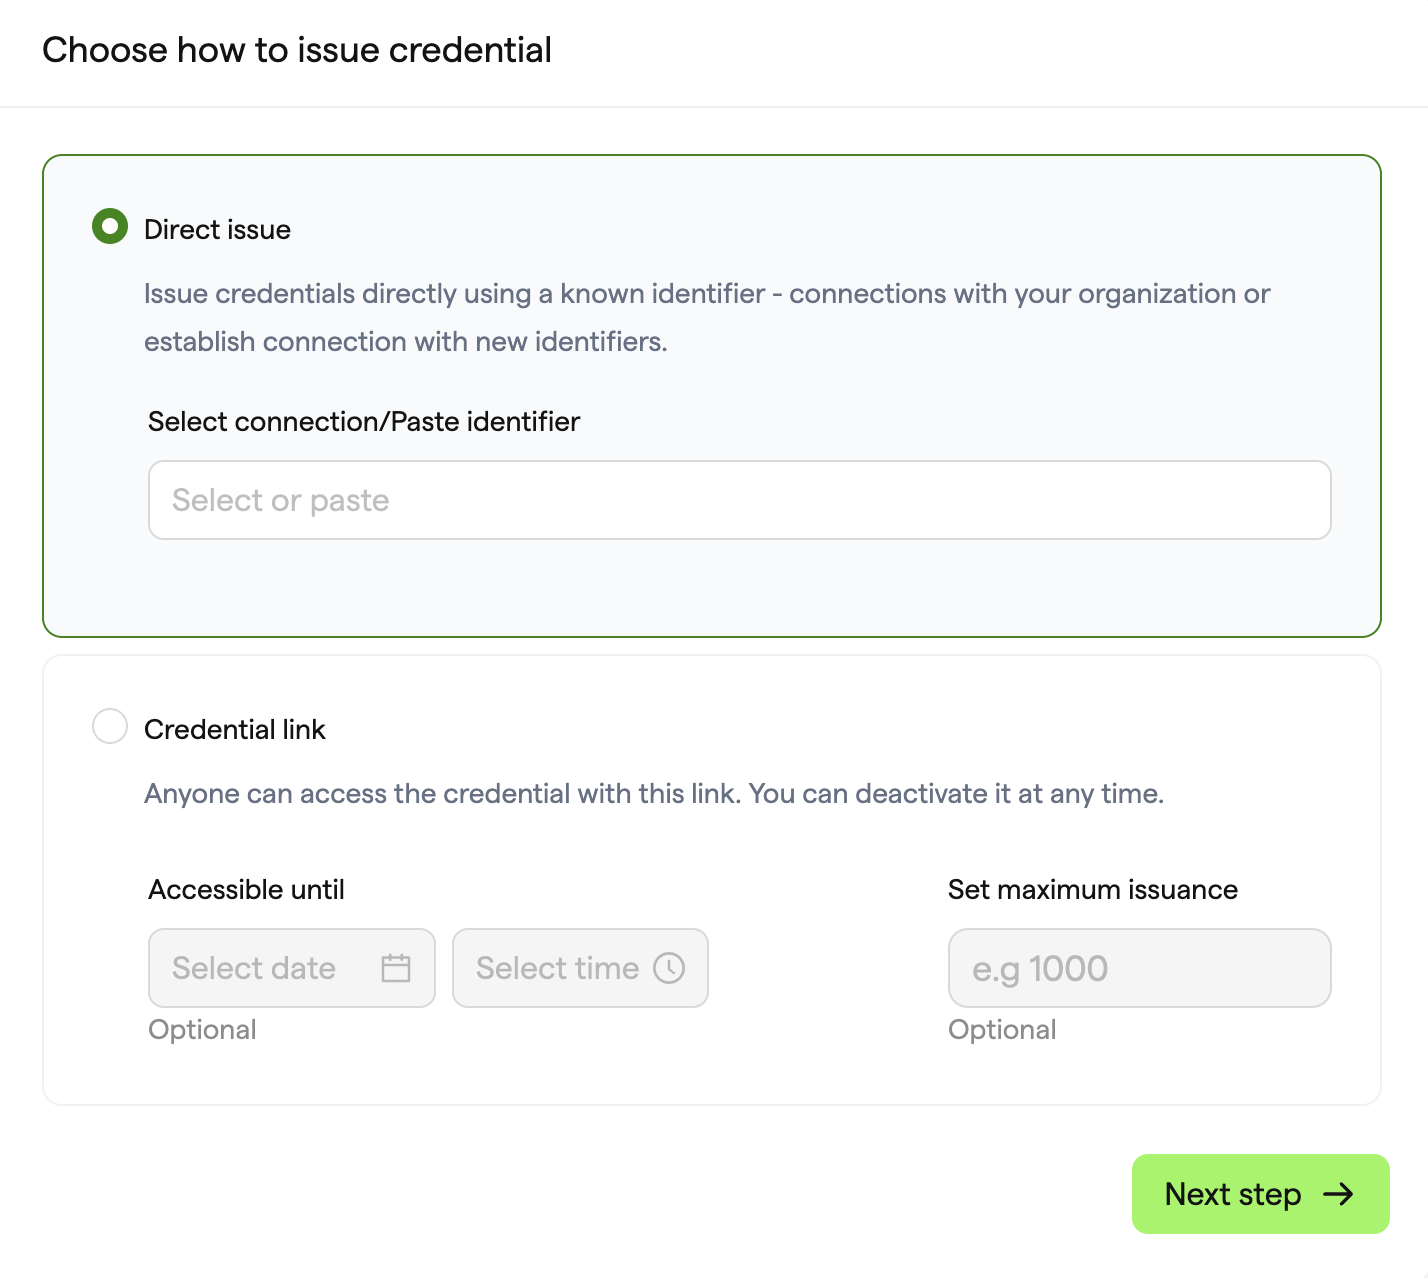Screen dimensions: 1428x1278
Task: Click Optional text under maximum issuance
Action: 1002,1030
